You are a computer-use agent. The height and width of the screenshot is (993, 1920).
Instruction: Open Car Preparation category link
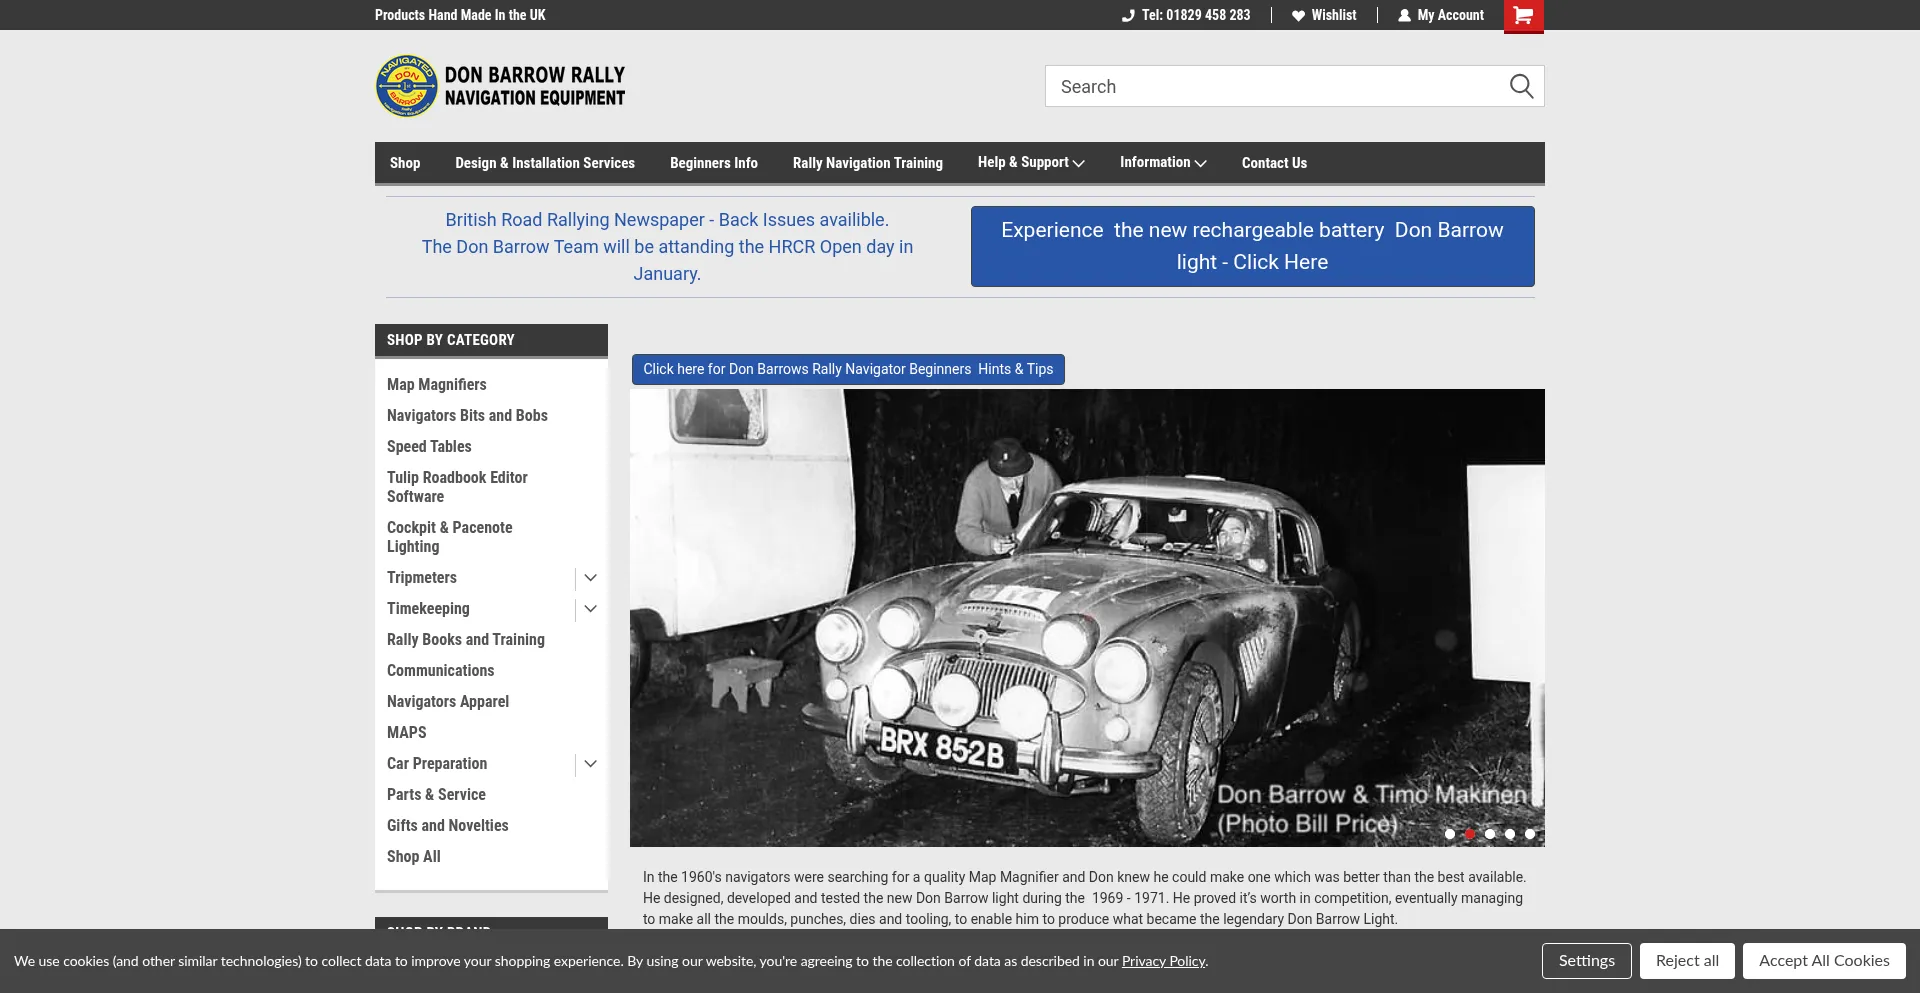[437, 764]
